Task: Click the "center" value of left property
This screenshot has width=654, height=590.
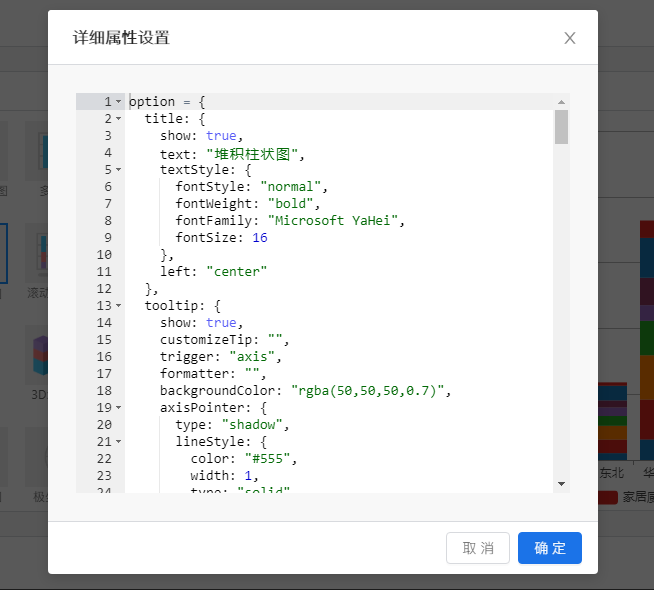Action: [237, 272]
